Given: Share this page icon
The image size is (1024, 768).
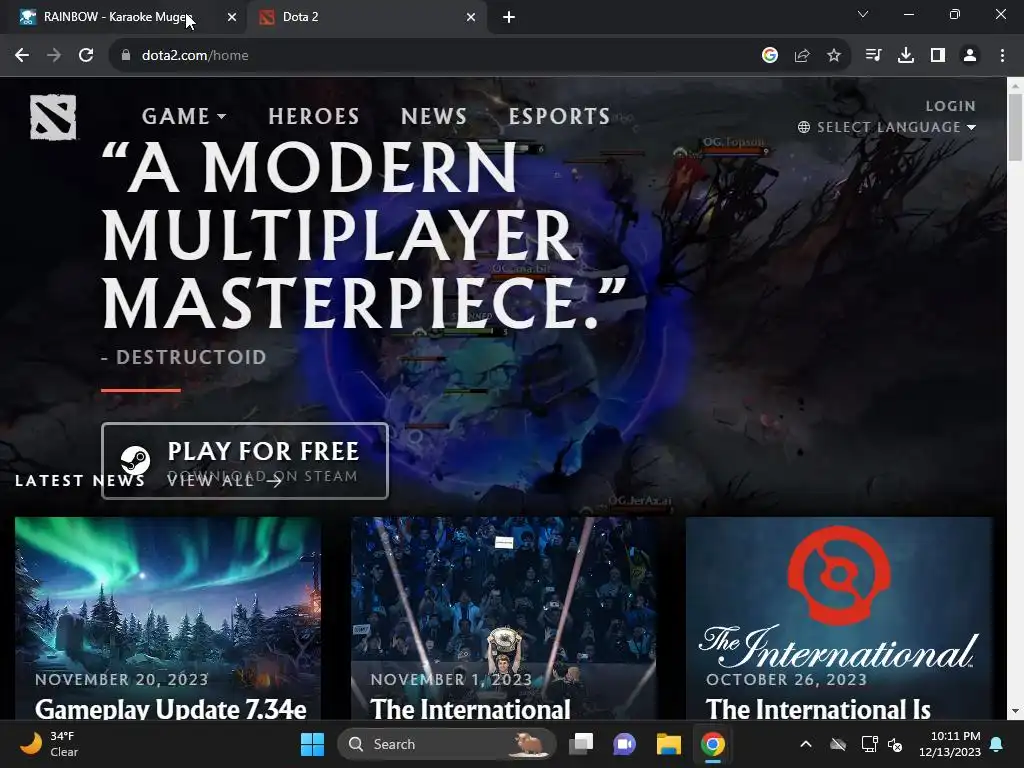Looking at the screenshot, I should [x=802, y=56].
